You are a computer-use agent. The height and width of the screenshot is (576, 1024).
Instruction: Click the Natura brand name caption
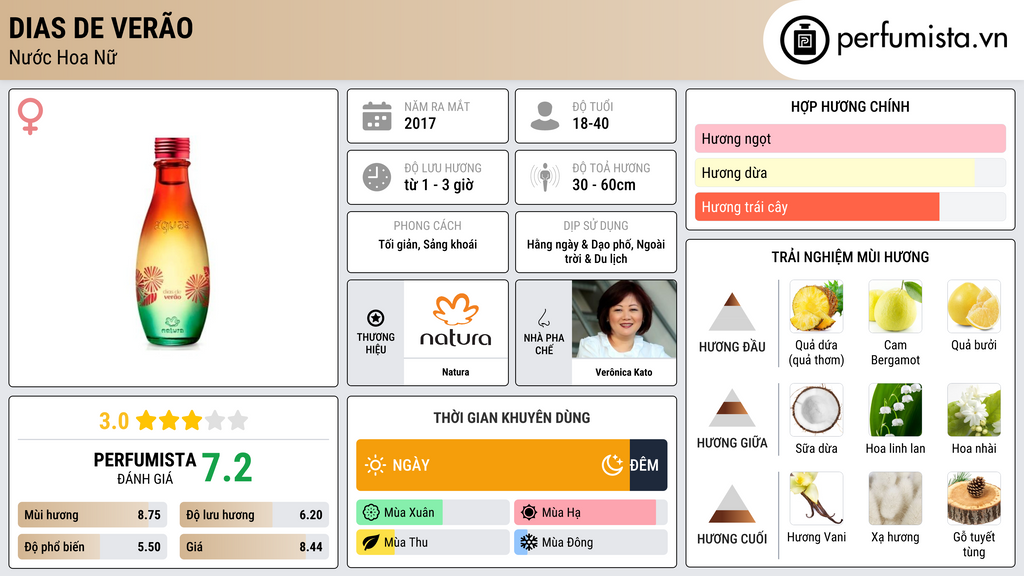tap(455, 372)
